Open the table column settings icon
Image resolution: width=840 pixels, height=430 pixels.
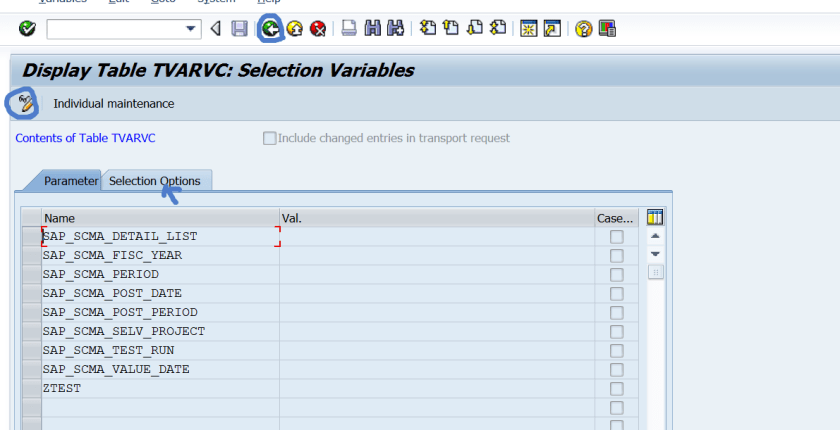coord(656,217)
